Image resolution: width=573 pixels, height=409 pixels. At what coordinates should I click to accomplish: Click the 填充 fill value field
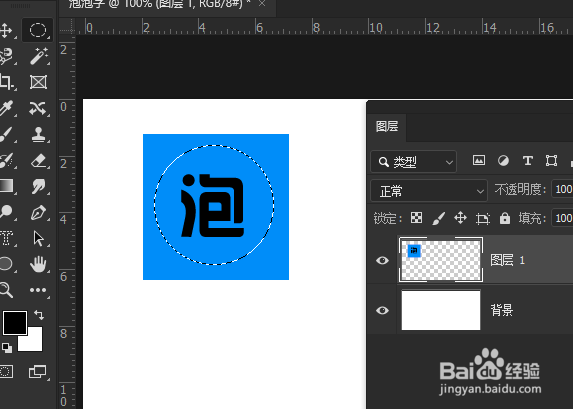562,218
